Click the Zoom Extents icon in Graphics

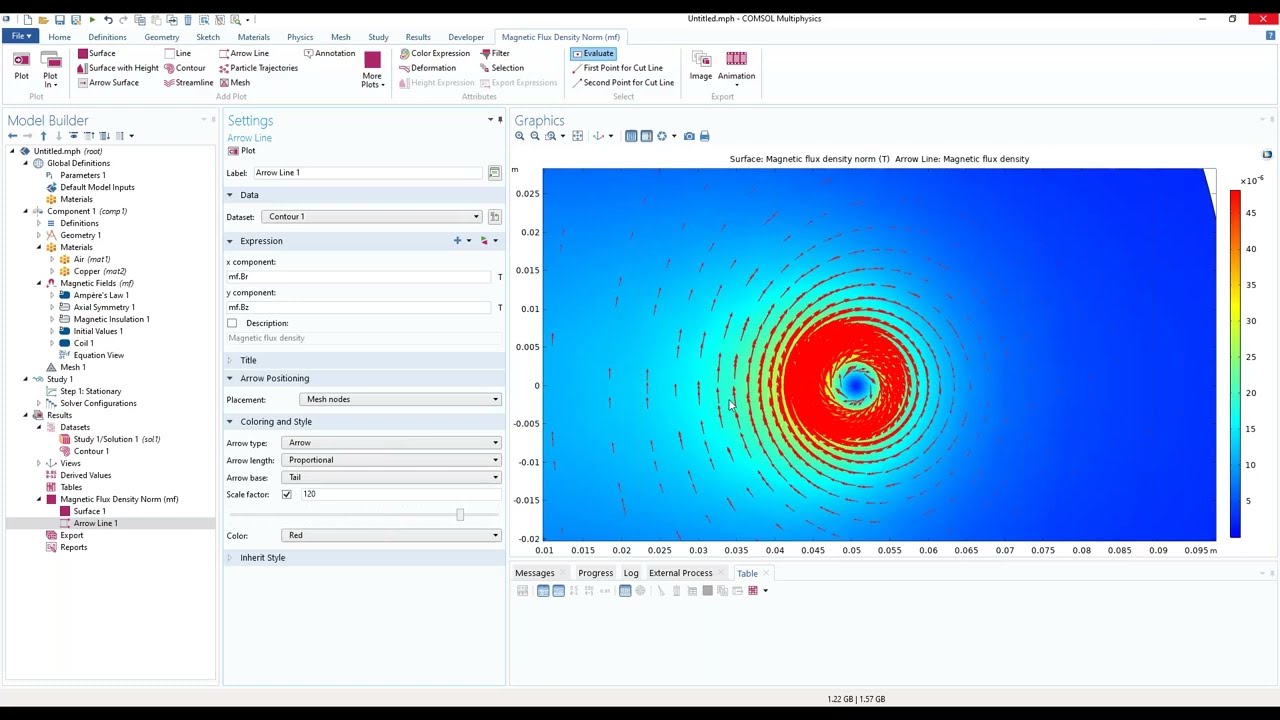point(577,136)
